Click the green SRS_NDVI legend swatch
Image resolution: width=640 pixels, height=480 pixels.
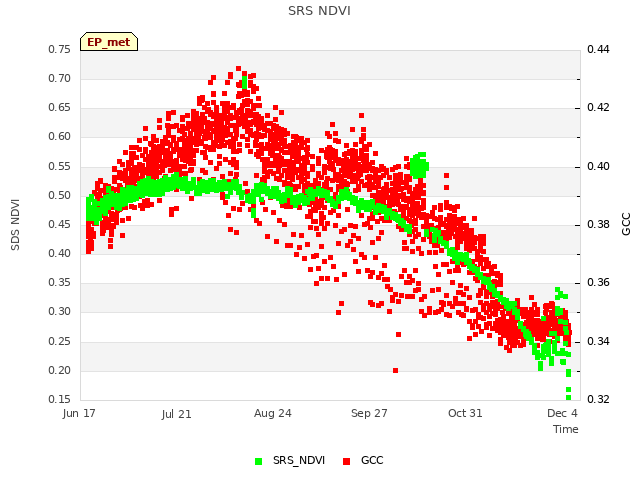pyautogui.click(x=258, y=461)
